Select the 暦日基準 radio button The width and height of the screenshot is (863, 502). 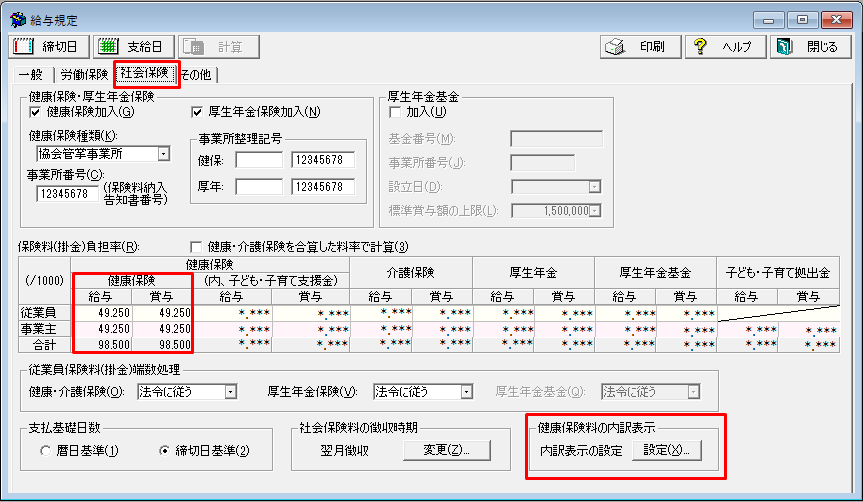pos(46,451)
